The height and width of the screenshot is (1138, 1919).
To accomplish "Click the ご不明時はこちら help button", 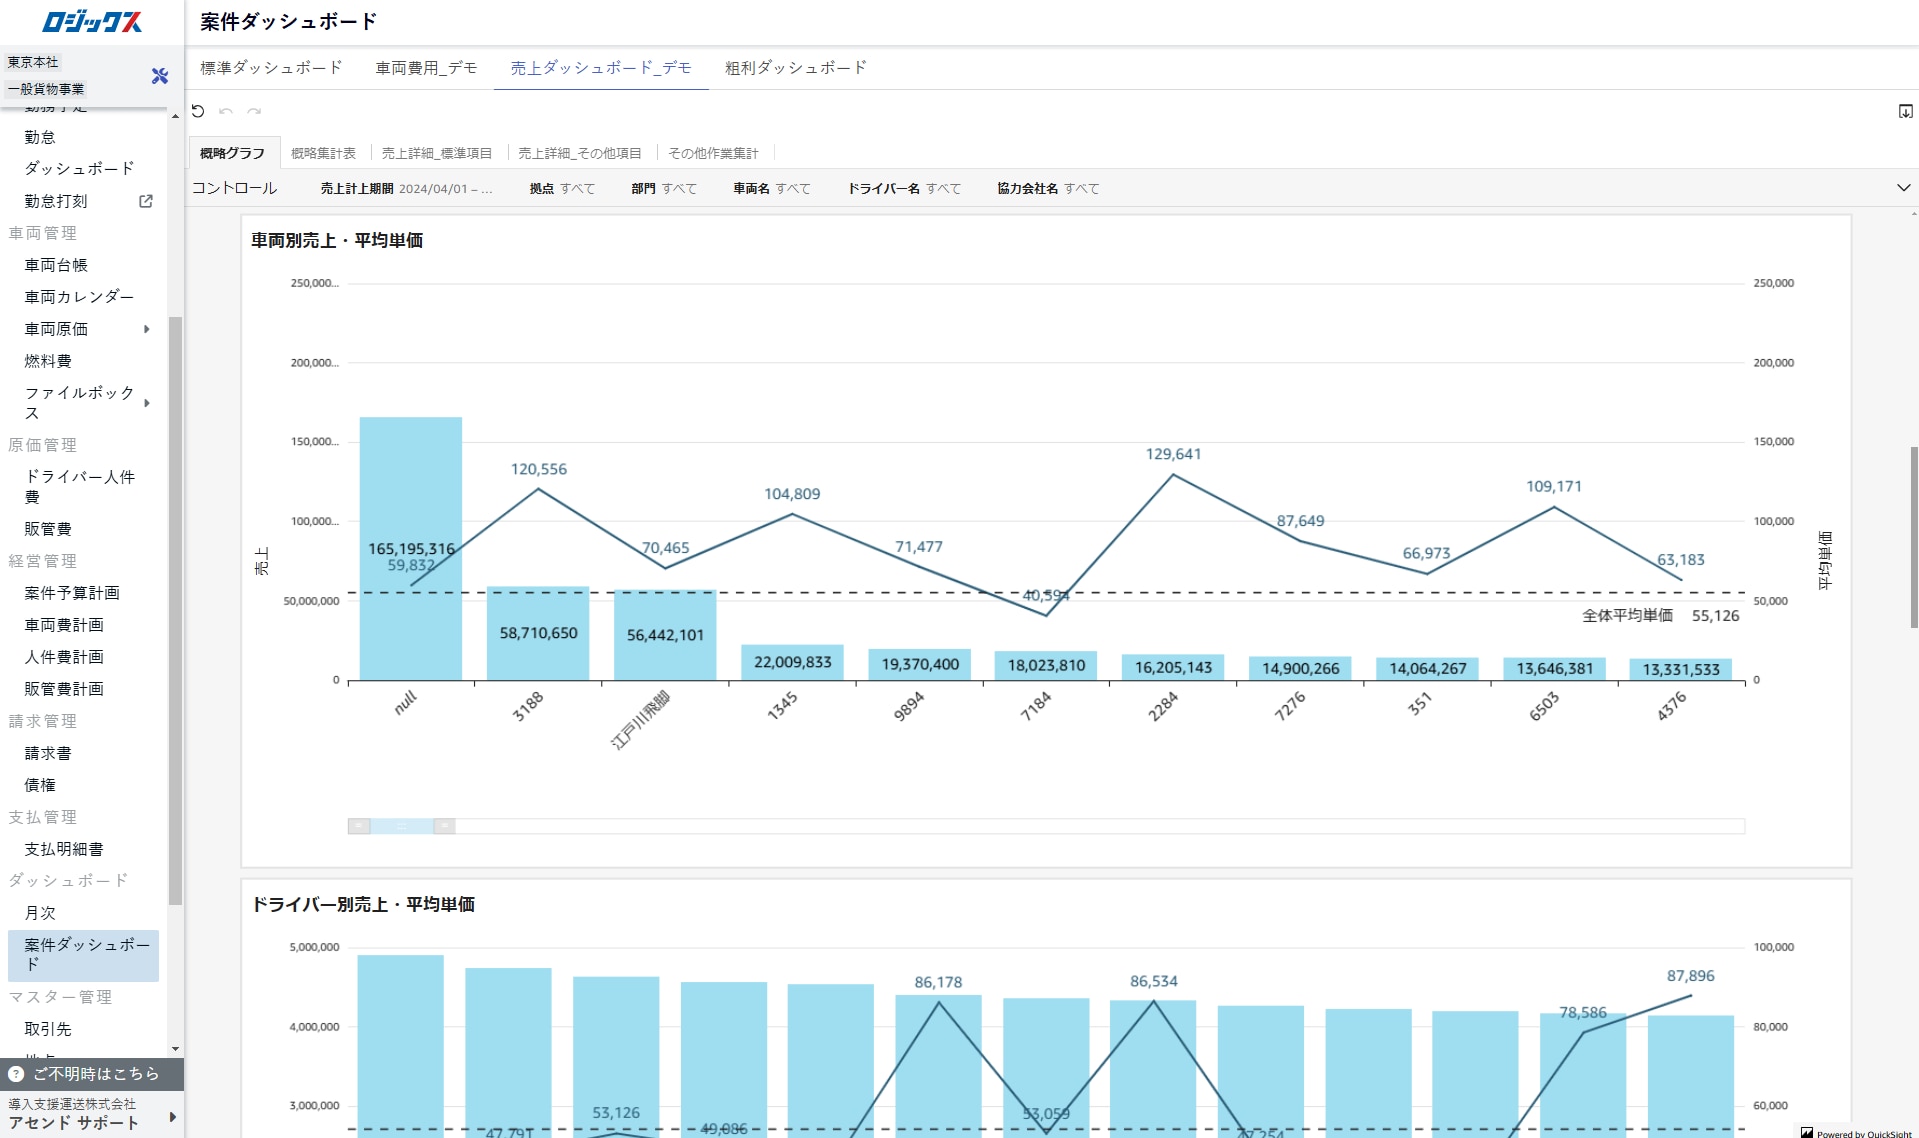I will [x=92, y=1074].
